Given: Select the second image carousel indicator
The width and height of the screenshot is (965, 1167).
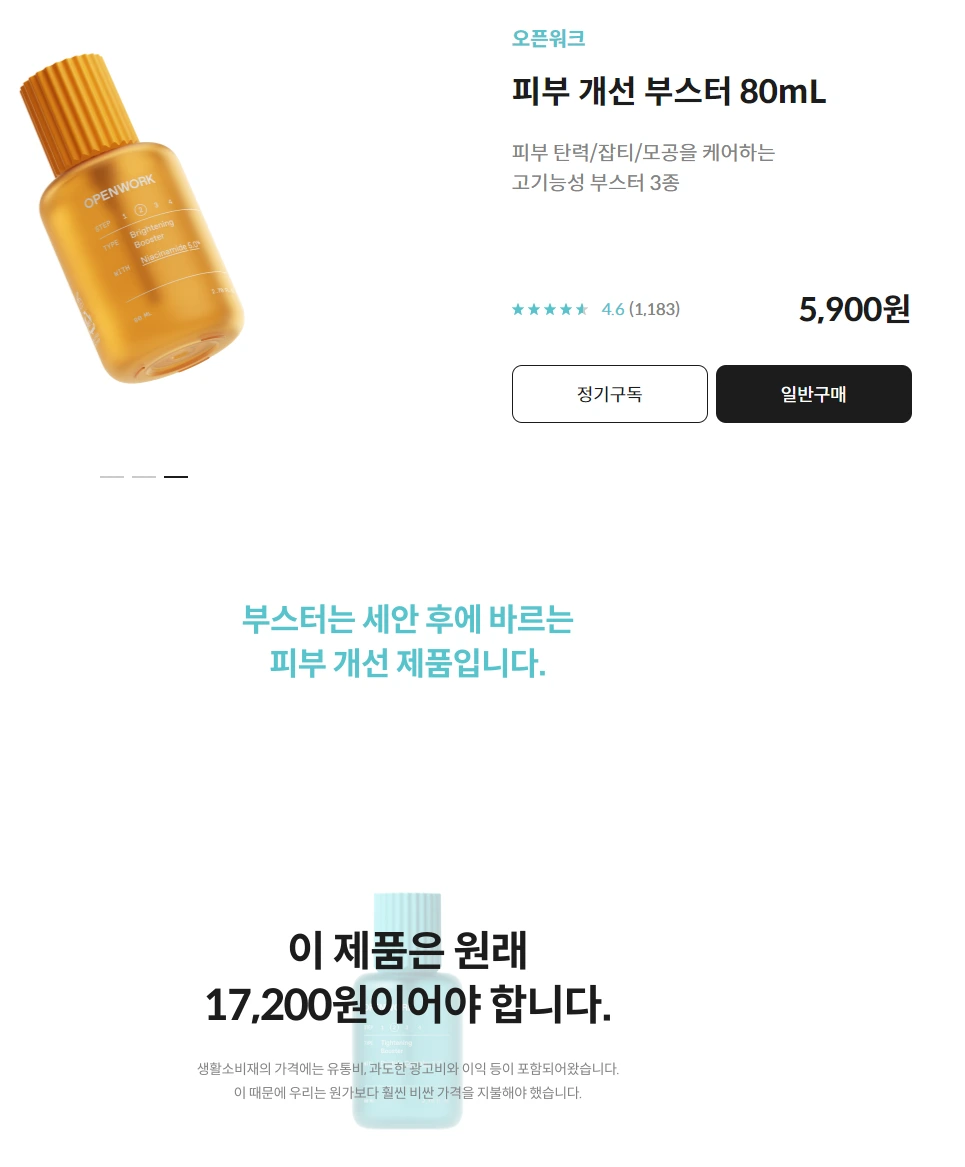Looking at the screenshot, I should click(144, 476).
